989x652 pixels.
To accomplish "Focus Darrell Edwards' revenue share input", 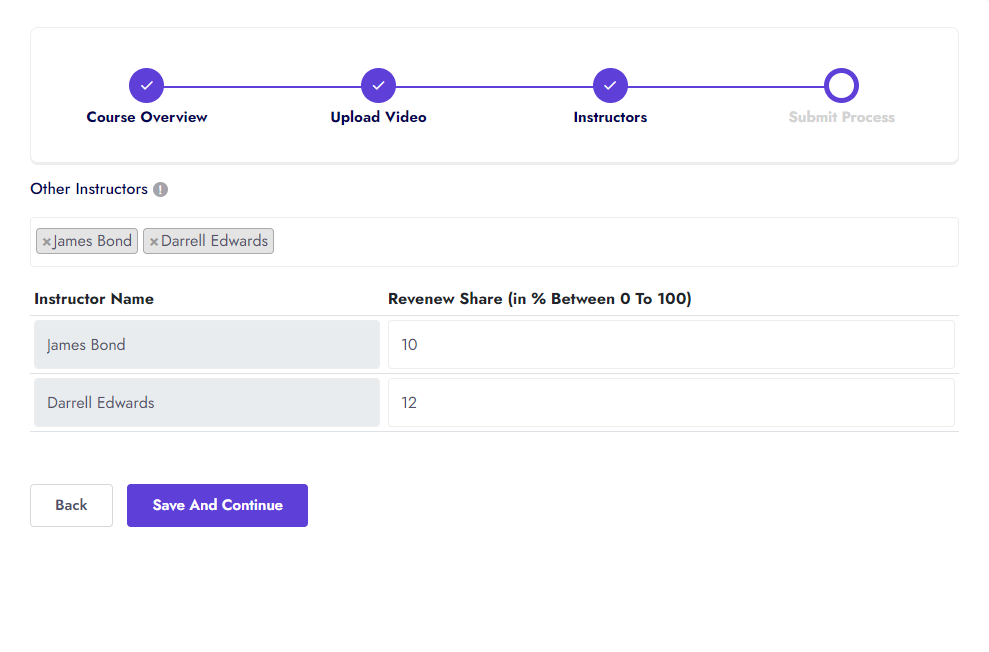I will coord(670,403).
